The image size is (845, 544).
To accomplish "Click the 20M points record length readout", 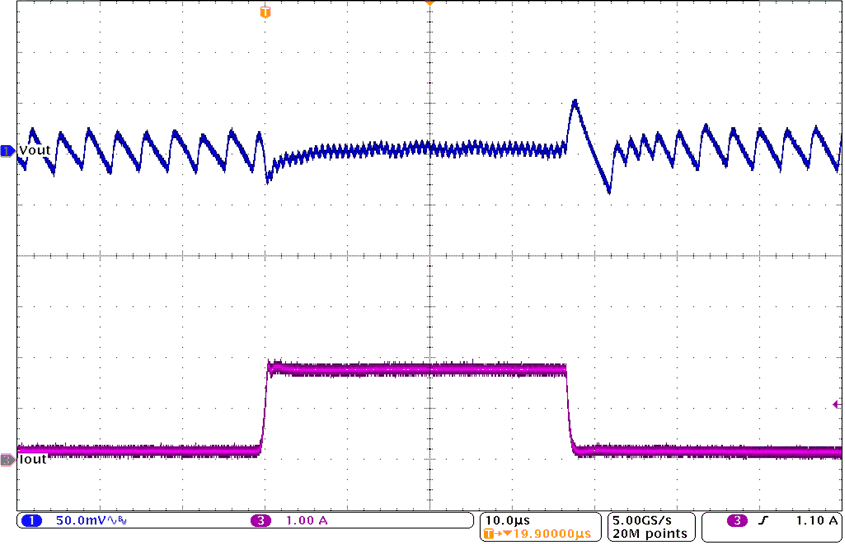I will [648, 535].
